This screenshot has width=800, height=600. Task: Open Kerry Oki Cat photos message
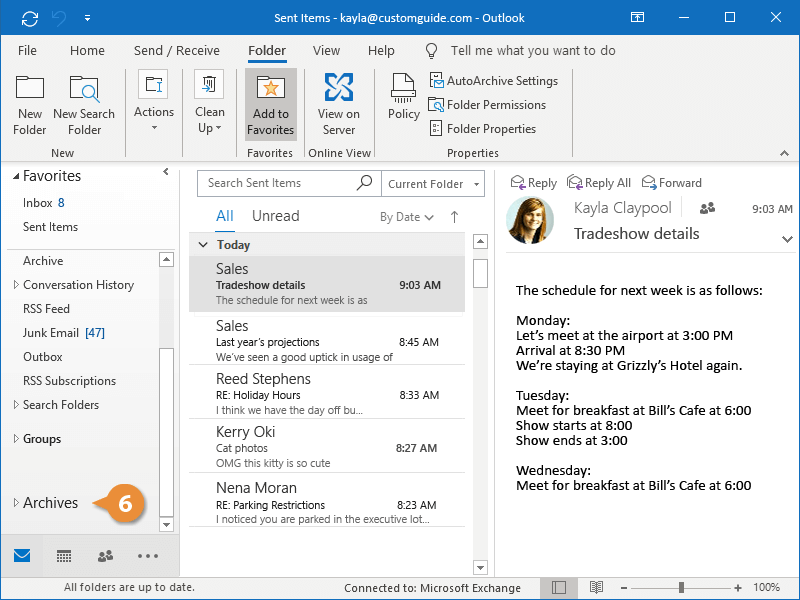327,447
